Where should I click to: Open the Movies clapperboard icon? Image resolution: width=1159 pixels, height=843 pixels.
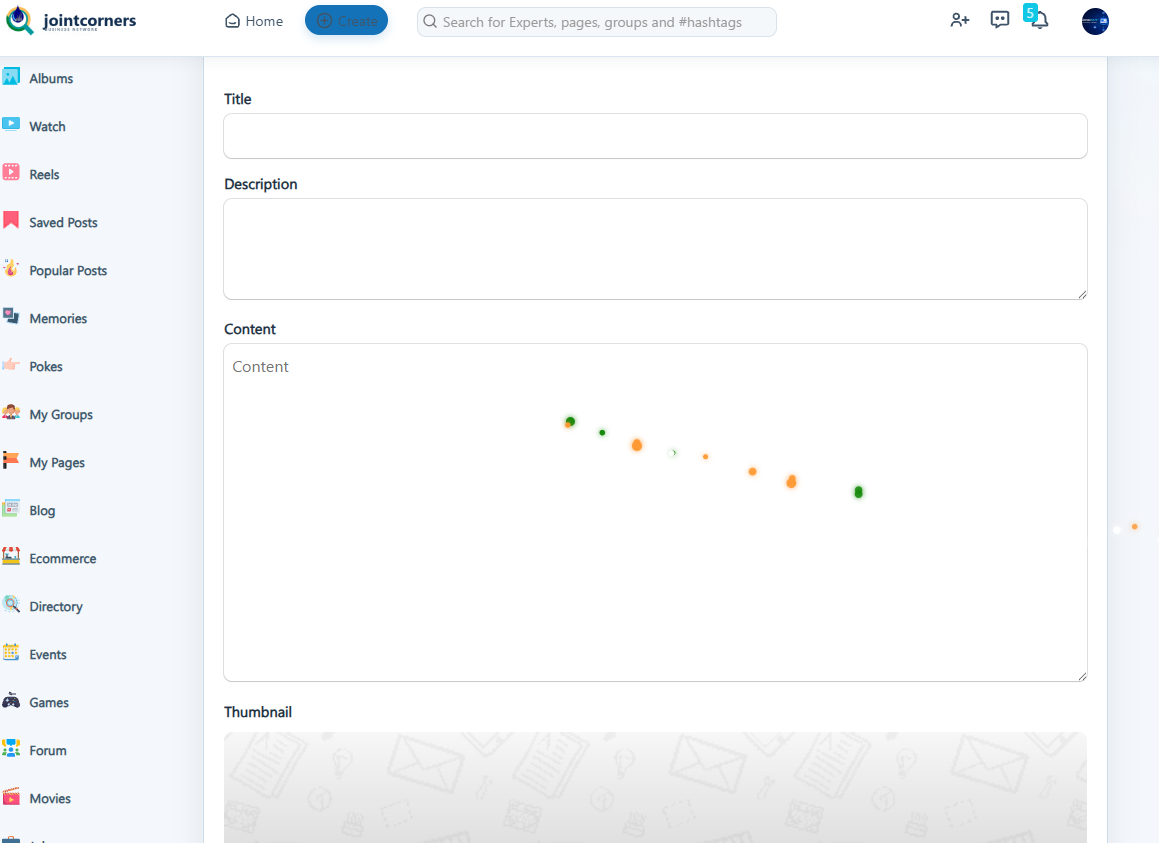click(x=11, y=797)
